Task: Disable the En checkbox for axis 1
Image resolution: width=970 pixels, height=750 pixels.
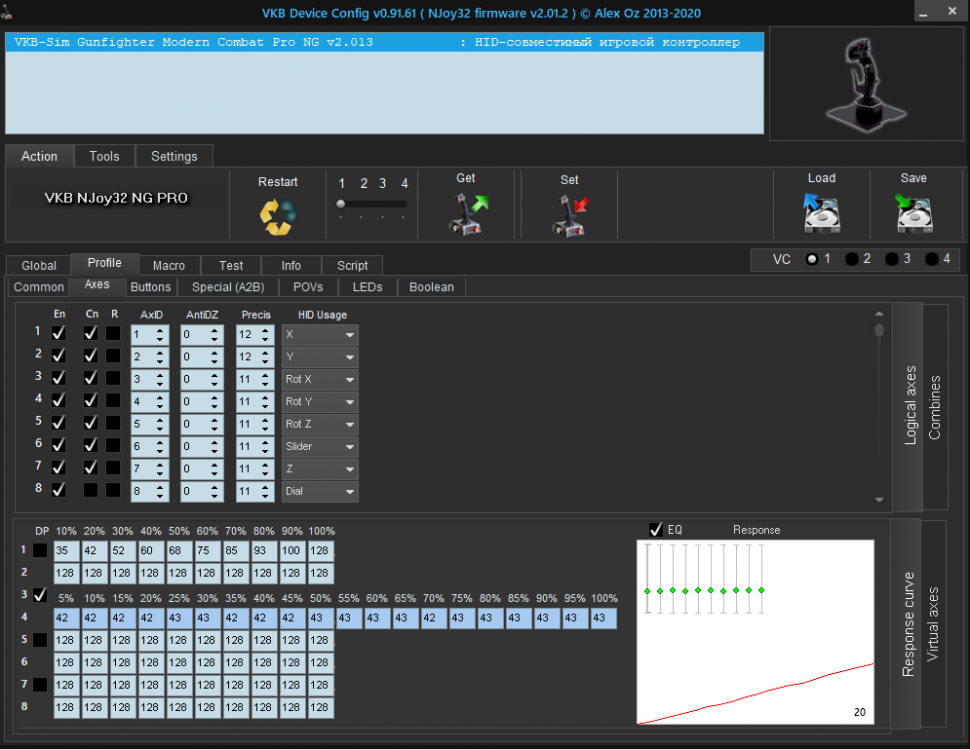Action: [59, 333]
